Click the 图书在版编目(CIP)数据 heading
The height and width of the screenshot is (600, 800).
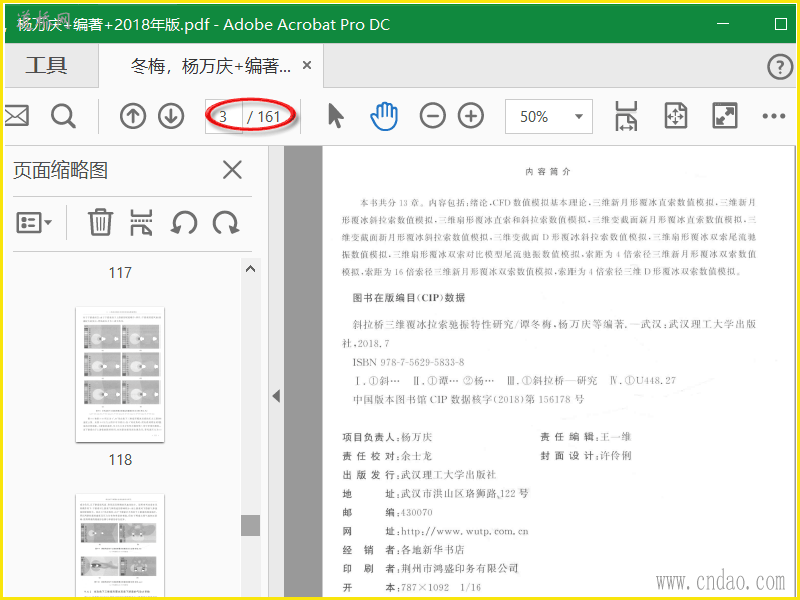click(x=409, y=297)
